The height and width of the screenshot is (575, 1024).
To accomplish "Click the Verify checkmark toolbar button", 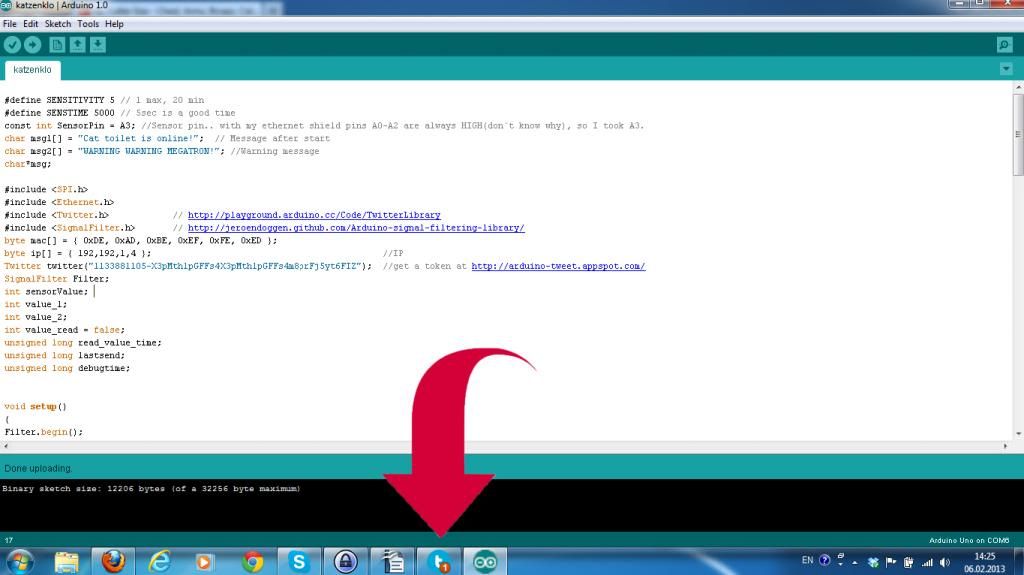I will 12,44.
